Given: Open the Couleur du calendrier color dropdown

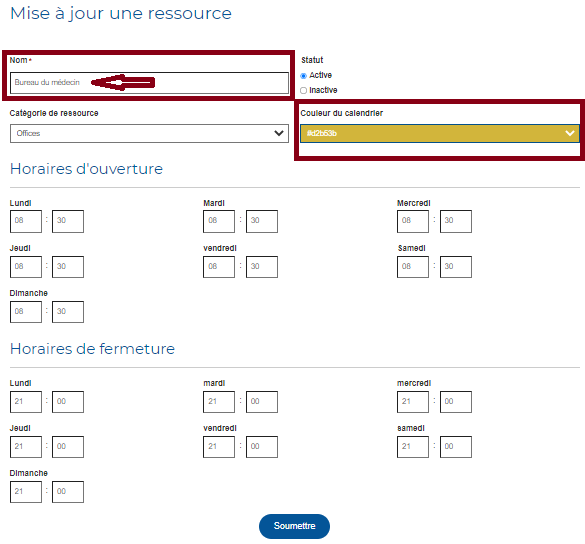Looking at the screenshot, I should (440, 134).
